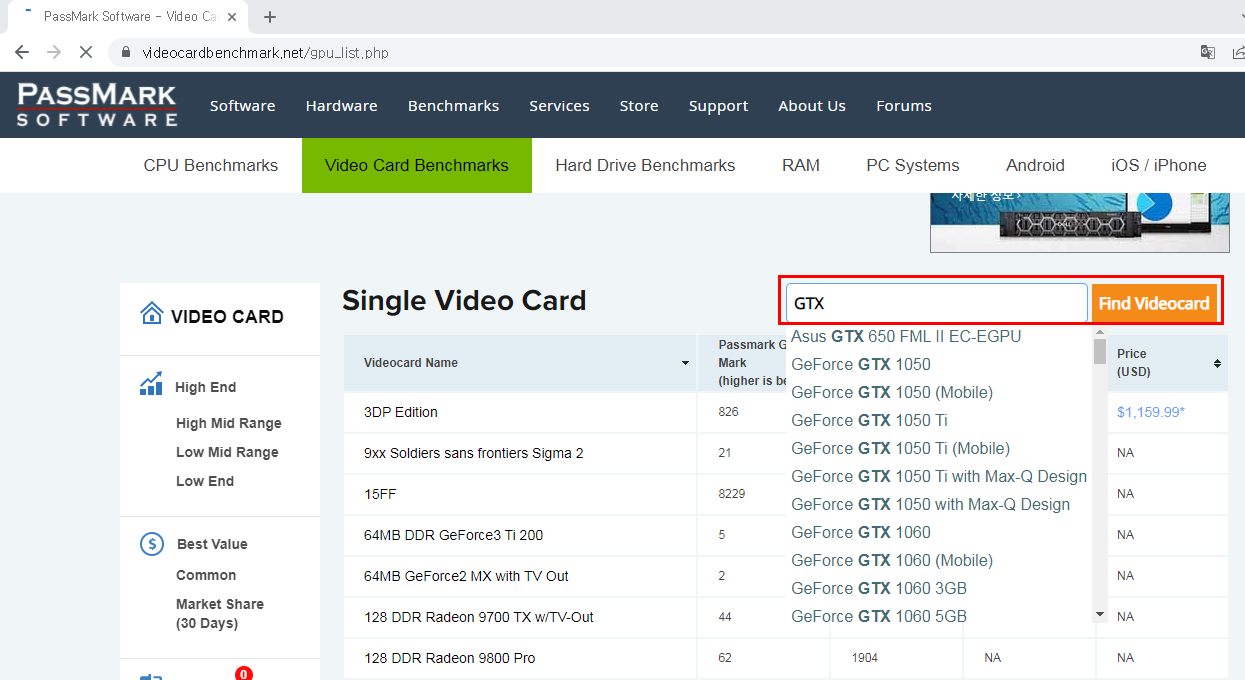
Task: Switch to Hard Drive Benchmarks tab
Action: [645, 165]
